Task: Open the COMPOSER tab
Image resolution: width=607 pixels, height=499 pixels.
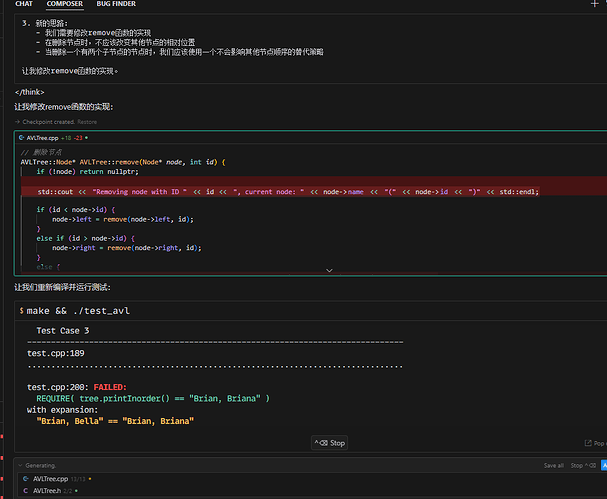Action: tap(65, 4)
